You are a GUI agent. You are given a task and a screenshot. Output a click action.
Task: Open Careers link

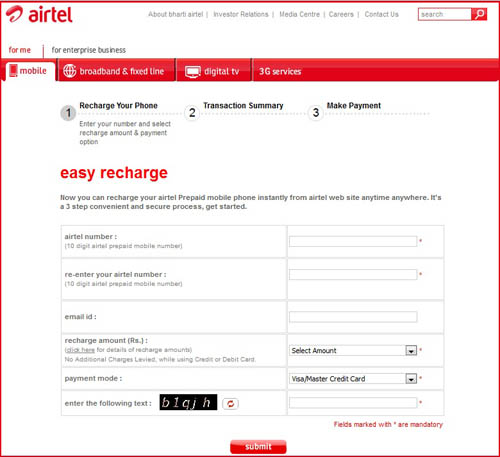(x=341, y=14)
